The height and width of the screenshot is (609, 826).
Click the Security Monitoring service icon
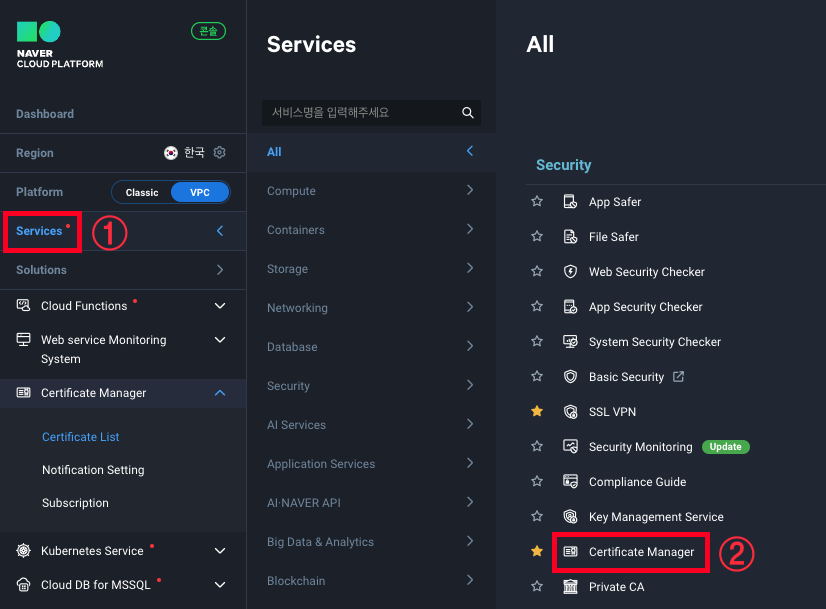pyautogui.click(x=570, y=447)
